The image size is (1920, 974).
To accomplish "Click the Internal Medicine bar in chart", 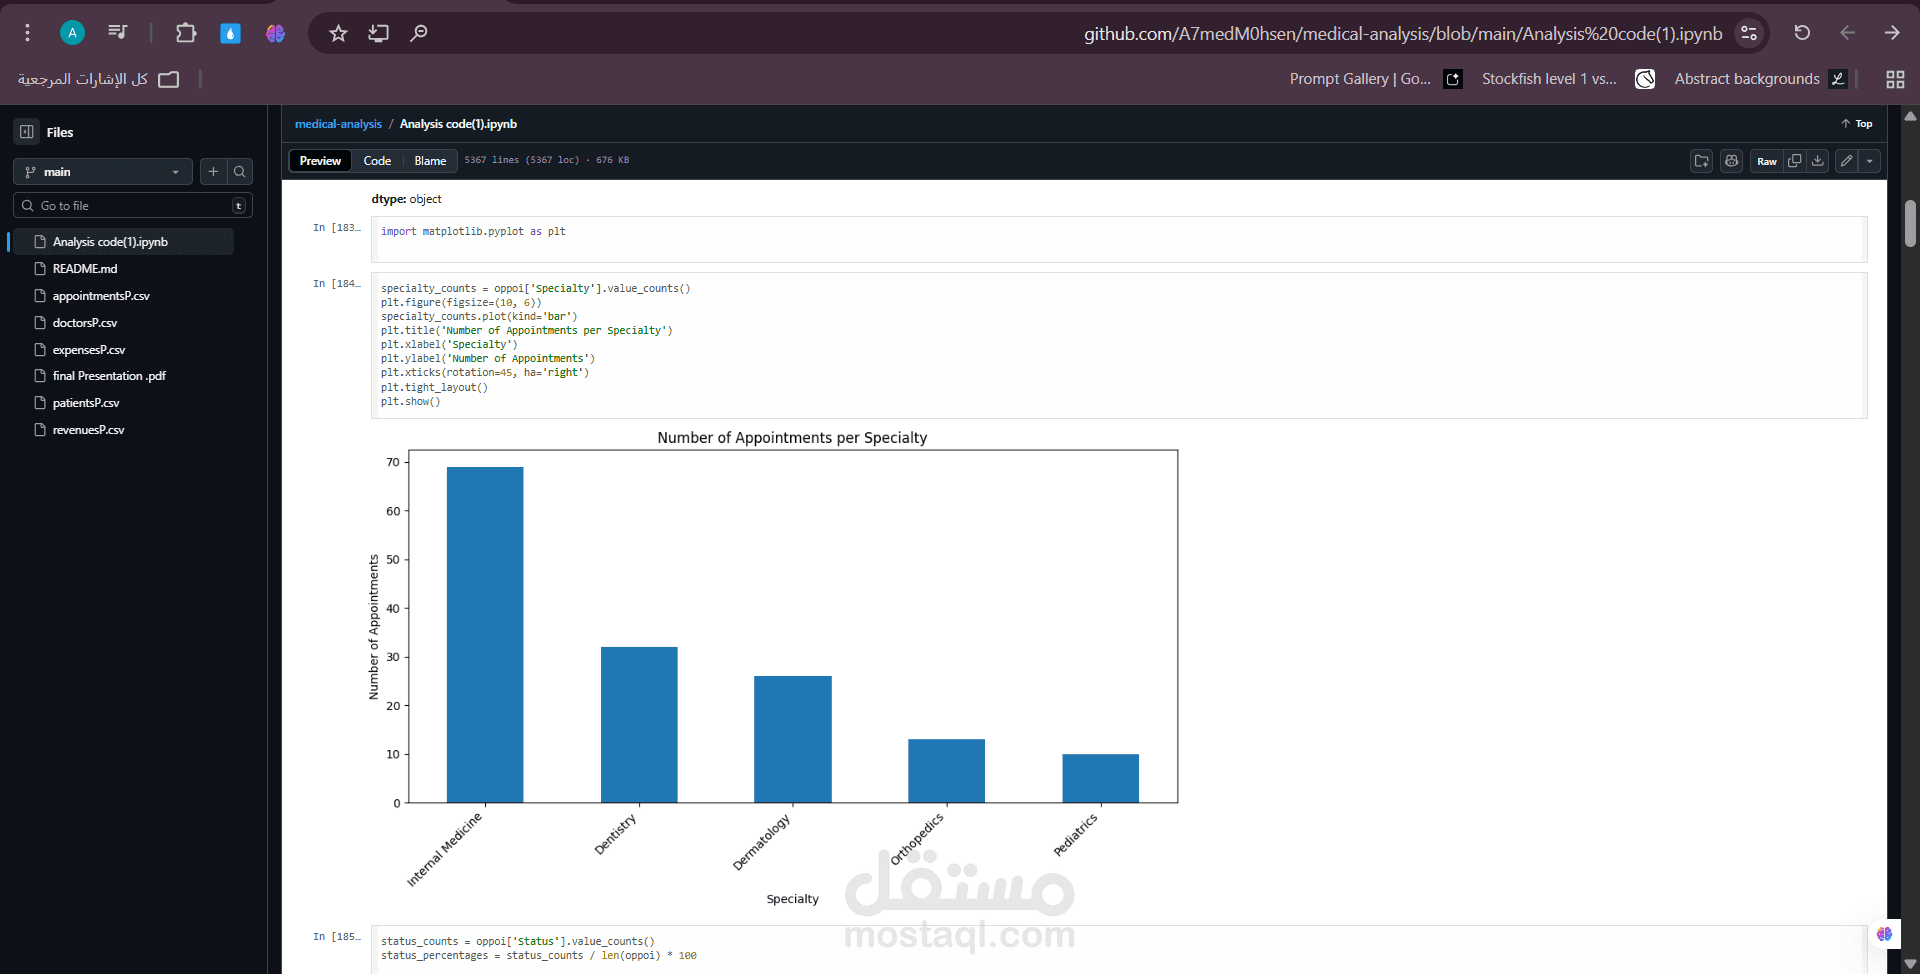I will tap(485, 635).
